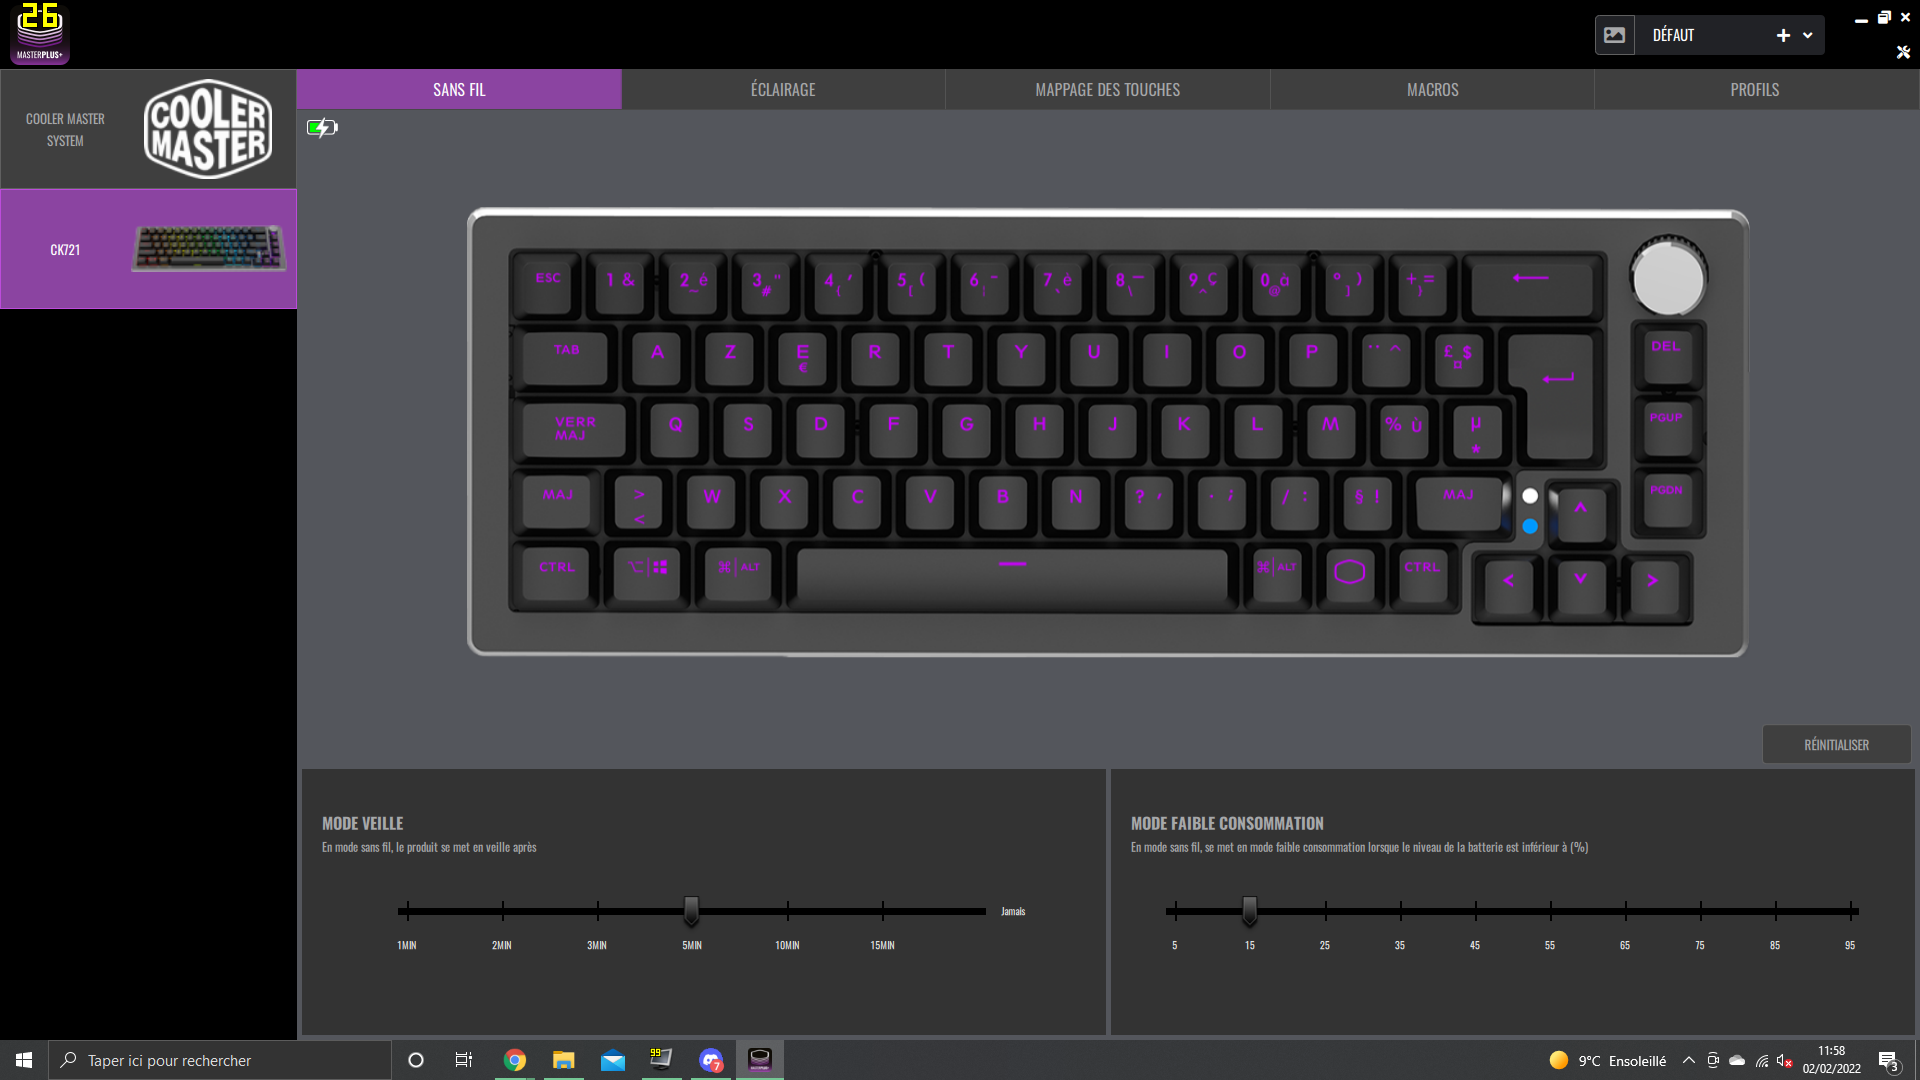Viewport: 1920px width, 1080px height.
Task: Open Windows Task View icon
Action: [x=463, y=1060]
